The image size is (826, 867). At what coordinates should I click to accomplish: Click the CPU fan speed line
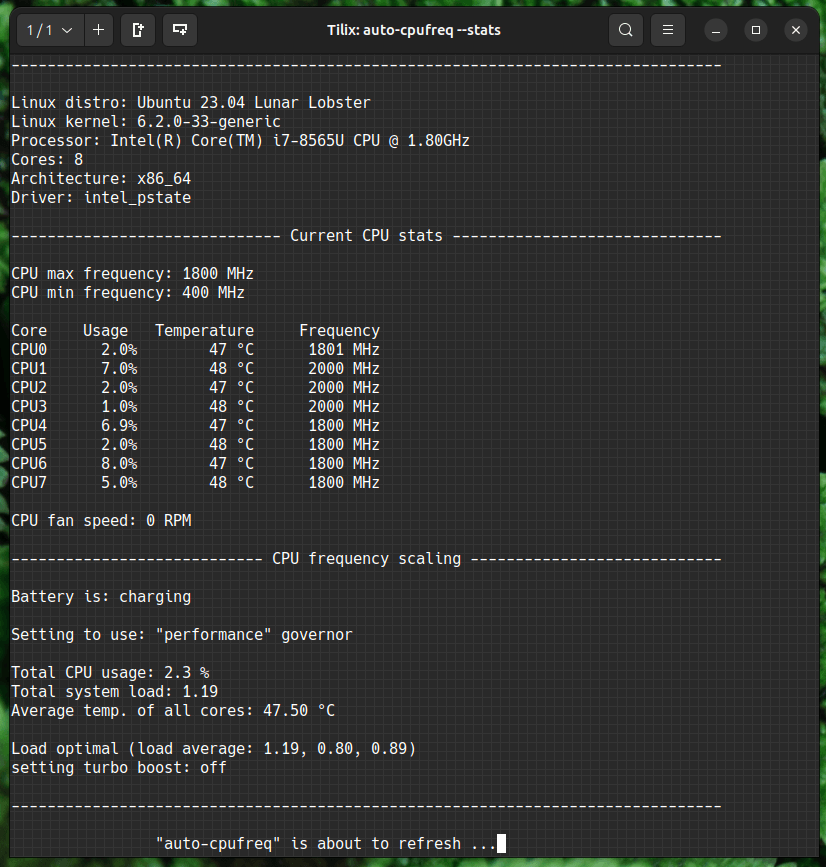[x=101, y=521]
